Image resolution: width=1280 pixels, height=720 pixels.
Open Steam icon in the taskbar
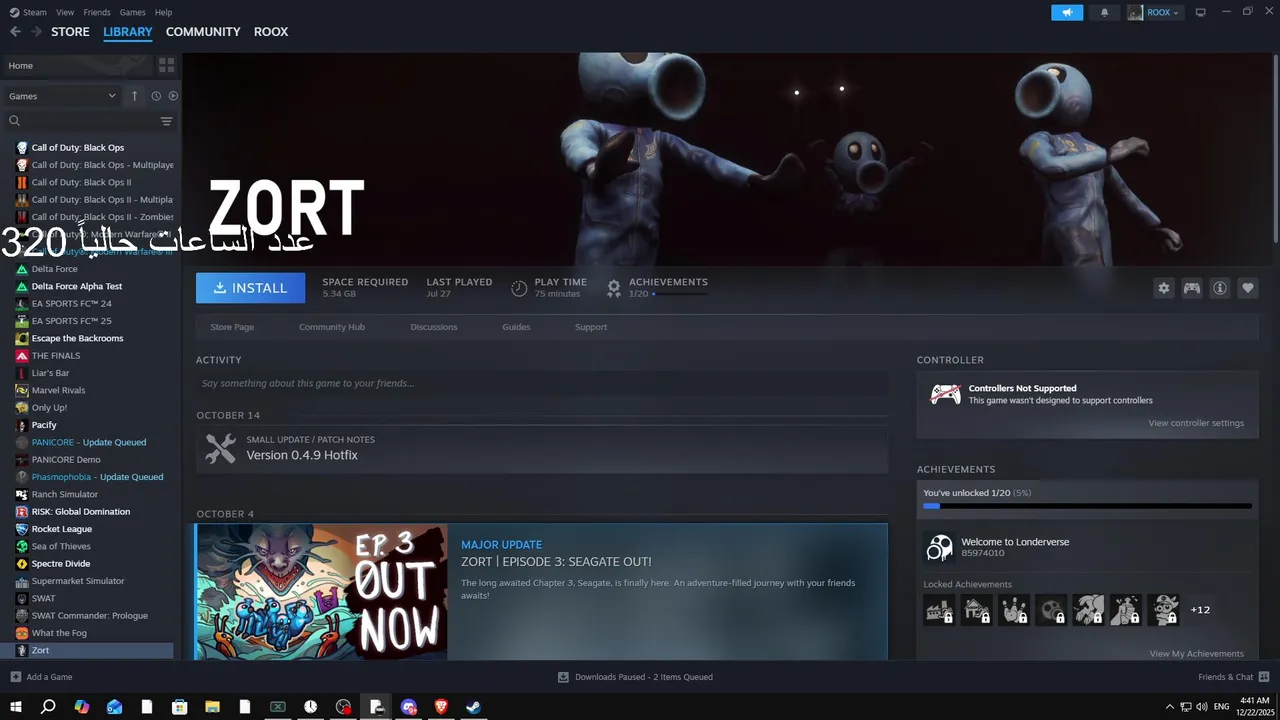pyautogui.click(x=474, y=707)
